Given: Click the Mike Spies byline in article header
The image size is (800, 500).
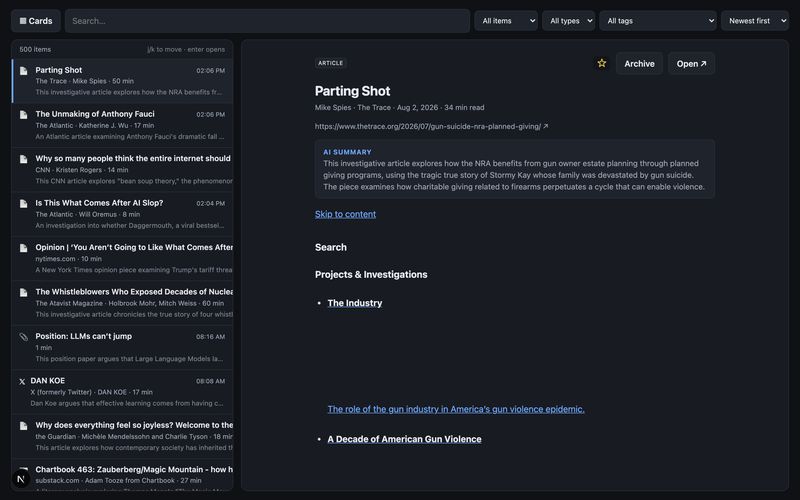Looking at the screenshot, I should (x=333, y=108).
